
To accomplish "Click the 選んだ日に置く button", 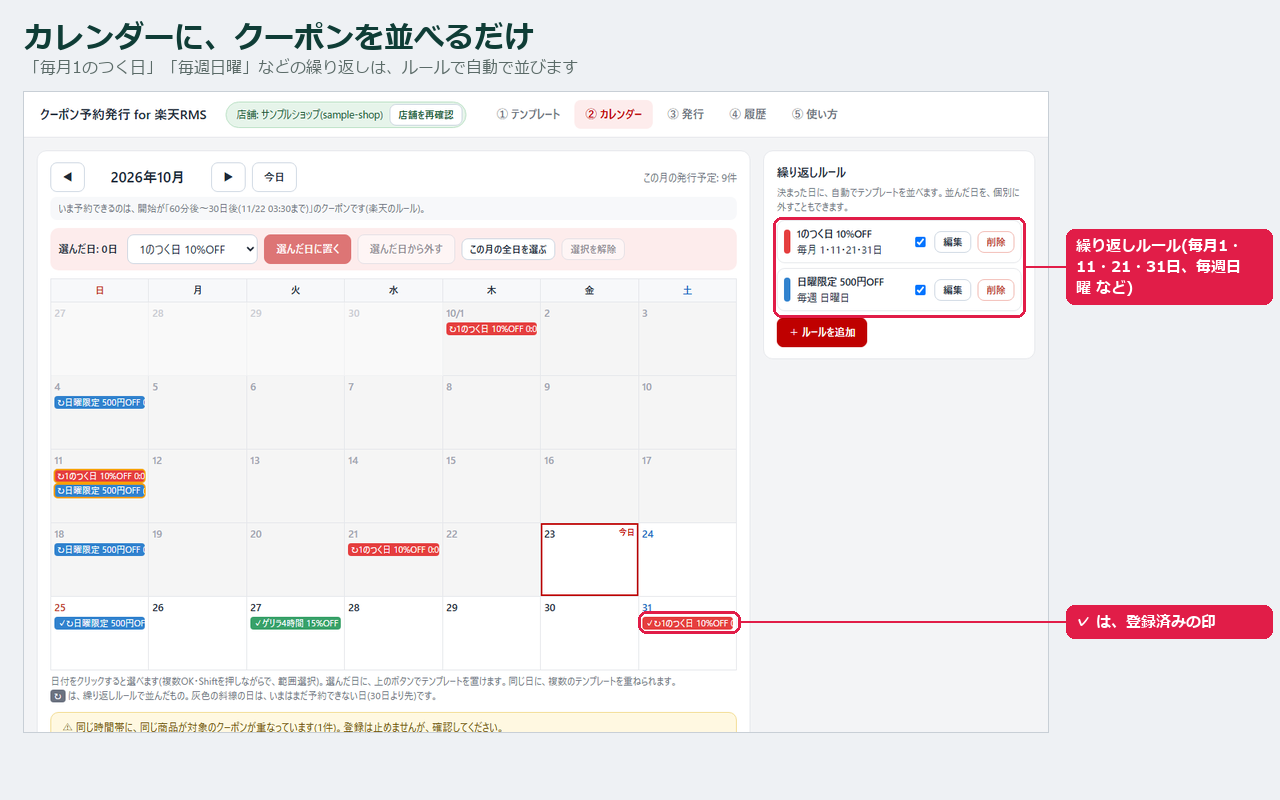I will coord(307,249).
